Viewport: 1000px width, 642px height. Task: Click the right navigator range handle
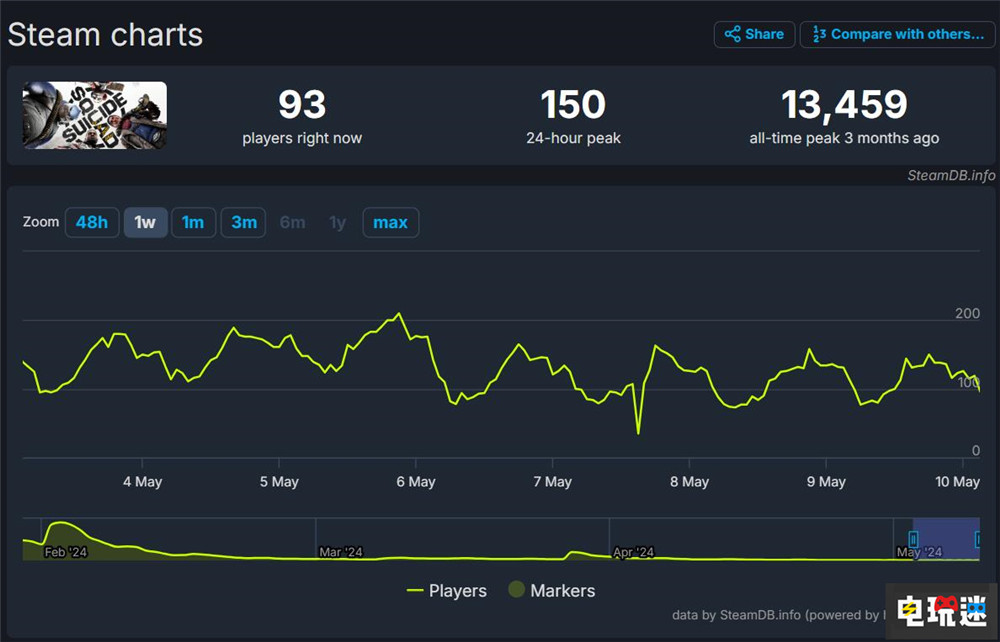pyautogui.click(x=978, y=540)
